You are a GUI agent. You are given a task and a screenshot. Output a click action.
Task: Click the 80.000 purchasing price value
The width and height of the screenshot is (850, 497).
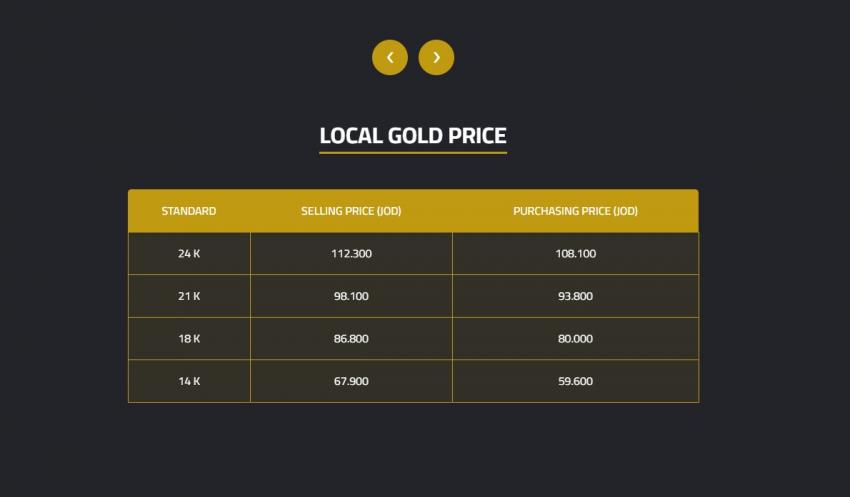pyautogui.click(x=575, y=339)
